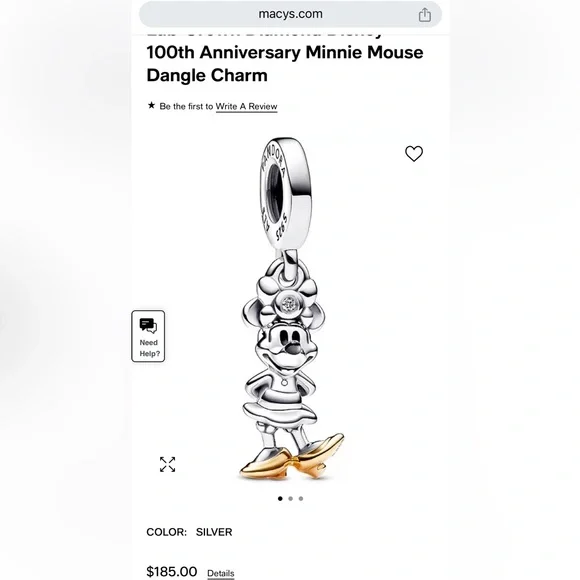580x580 pixels.
Task: Select the first image carousel dot
Action: (x=280, y=499)
